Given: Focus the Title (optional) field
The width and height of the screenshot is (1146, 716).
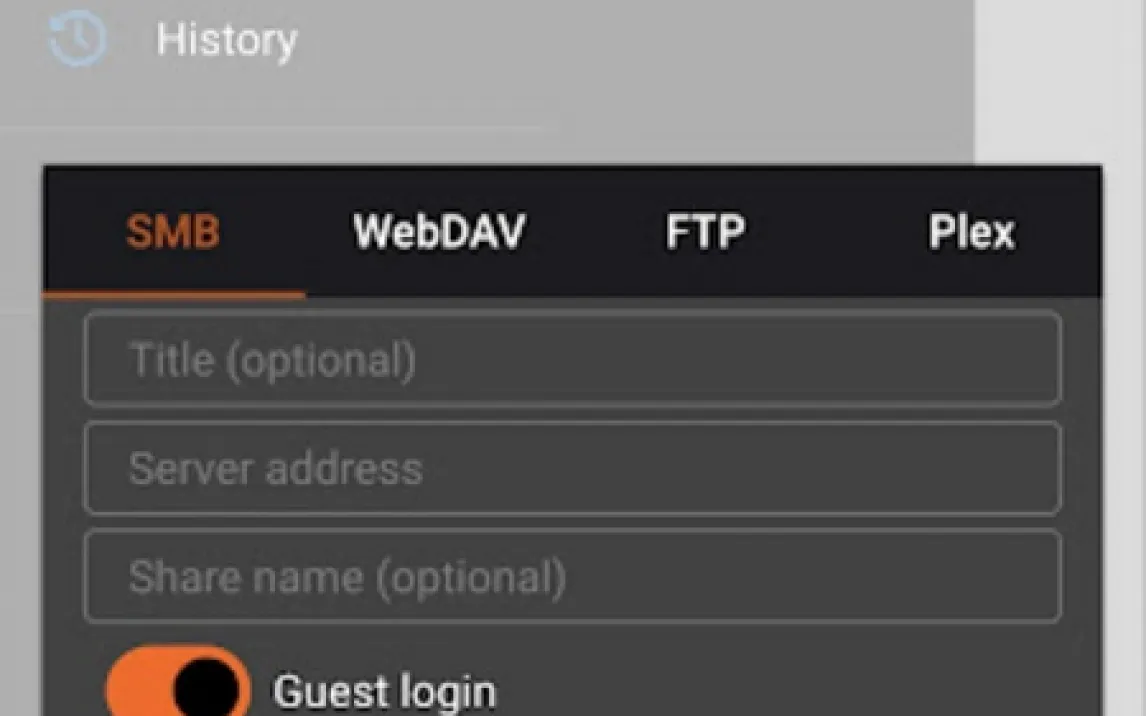Looking at the screenshot, I should tap(572, 360).
